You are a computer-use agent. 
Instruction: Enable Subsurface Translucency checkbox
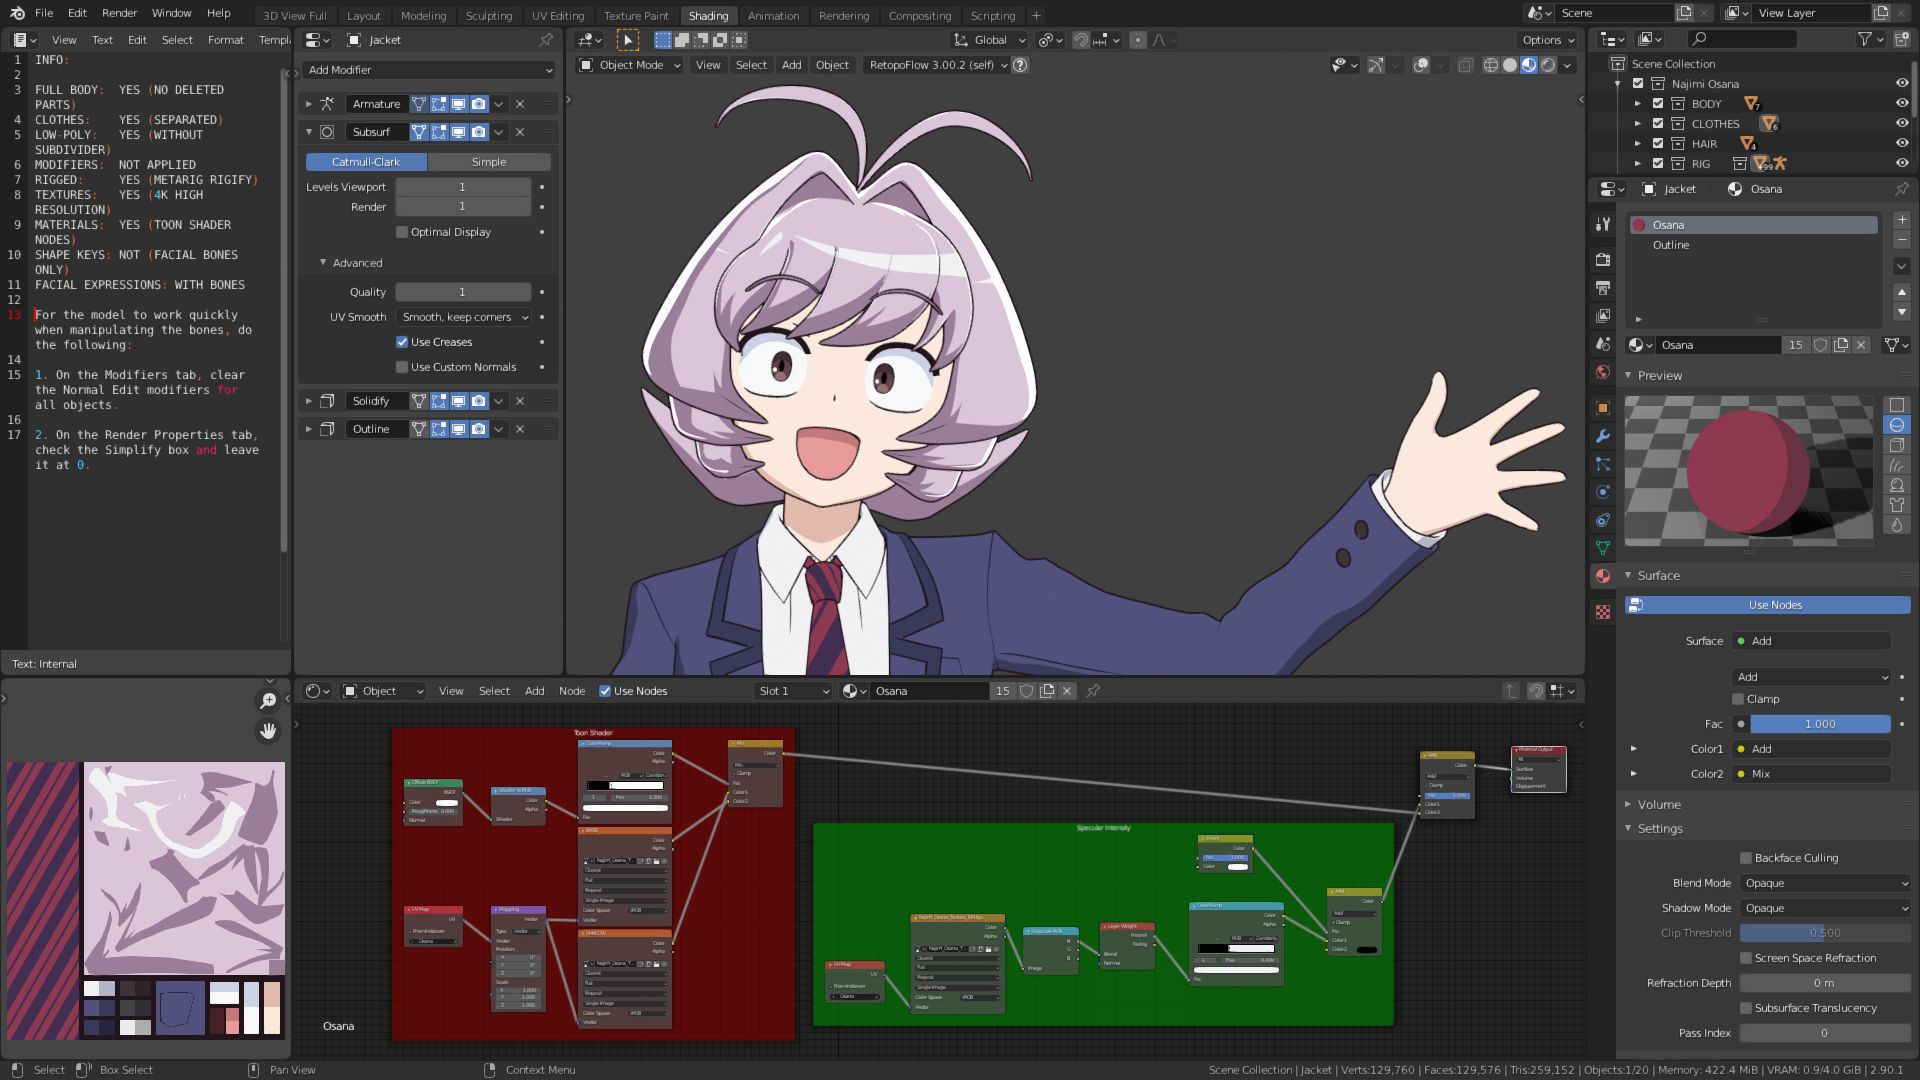(x=1746, y=1008)
